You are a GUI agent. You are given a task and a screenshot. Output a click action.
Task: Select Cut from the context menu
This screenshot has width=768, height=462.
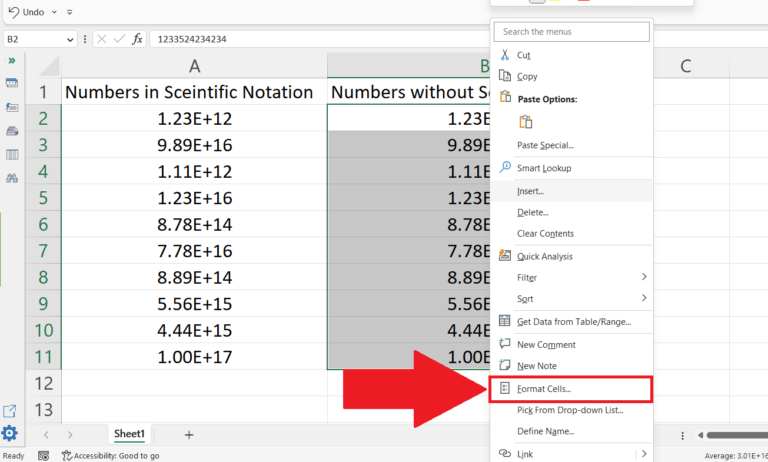523,55
